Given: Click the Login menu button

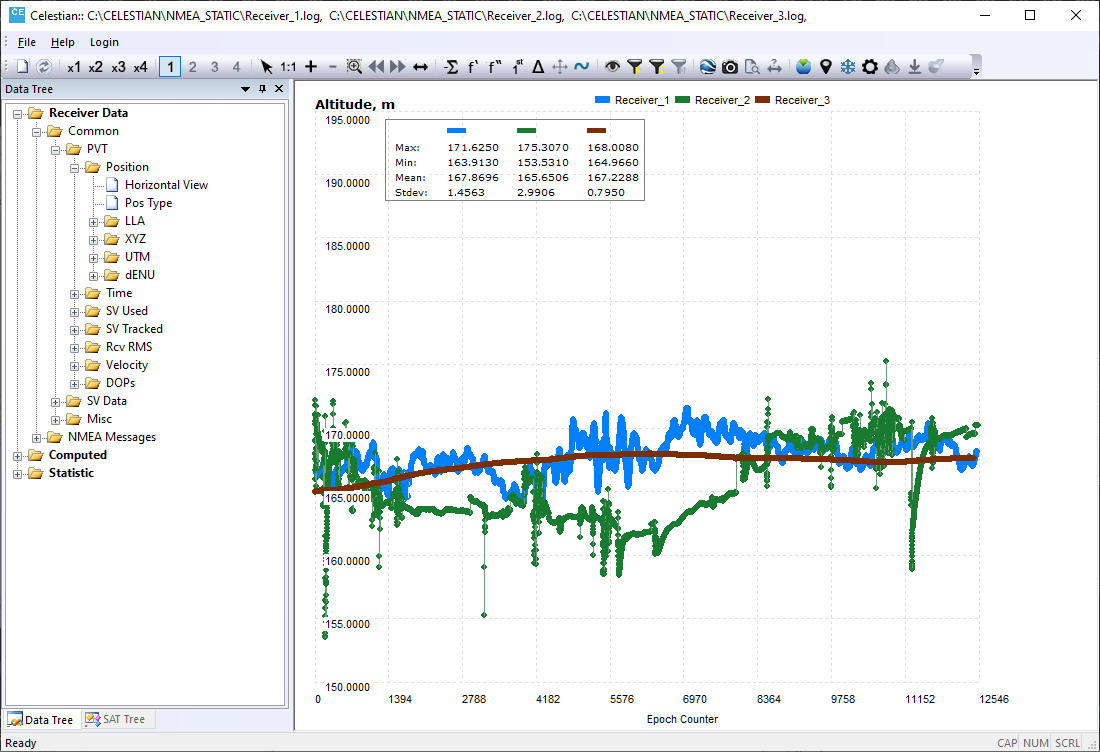Looking at the screenshot, I should click(x=104, y=42).
